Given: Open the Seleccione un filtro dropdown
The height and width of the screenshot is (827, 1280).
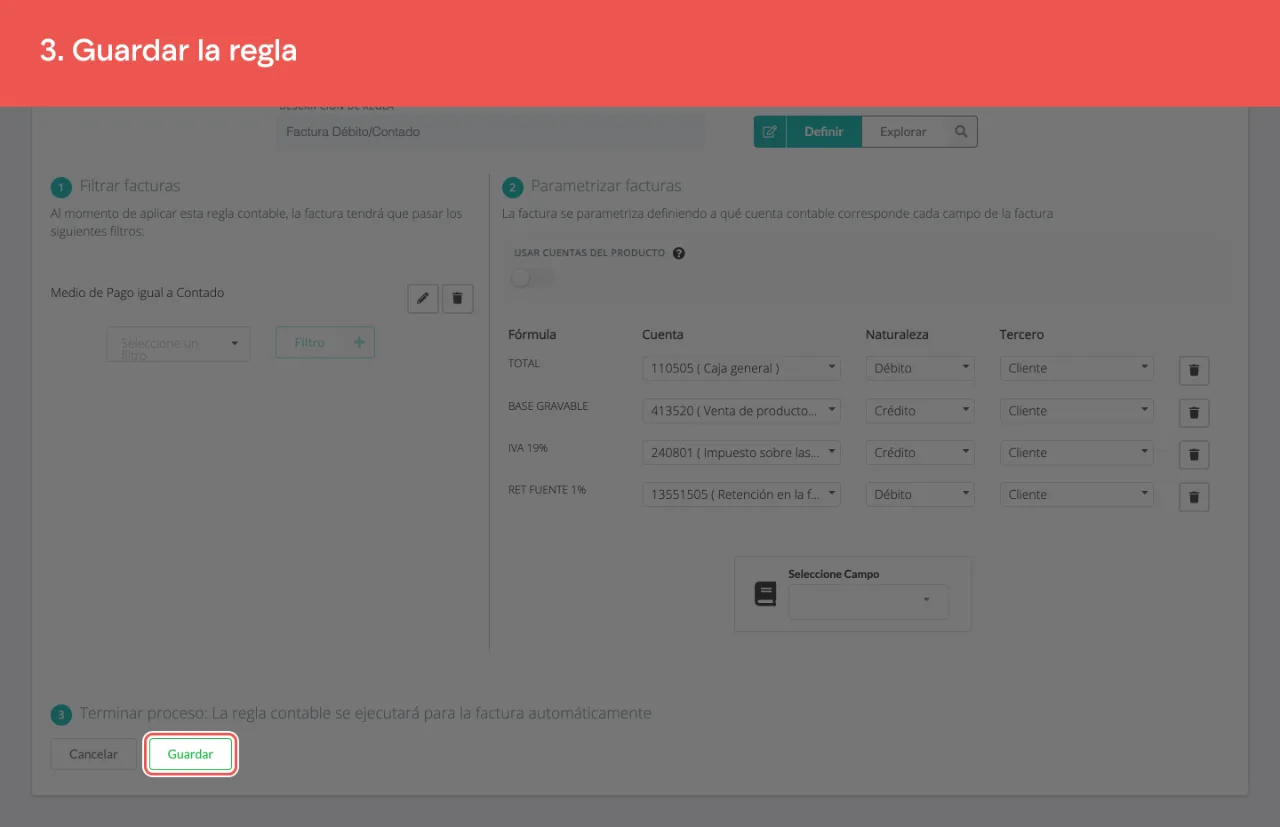Looking at the screenshot, I should pos(178,343).
